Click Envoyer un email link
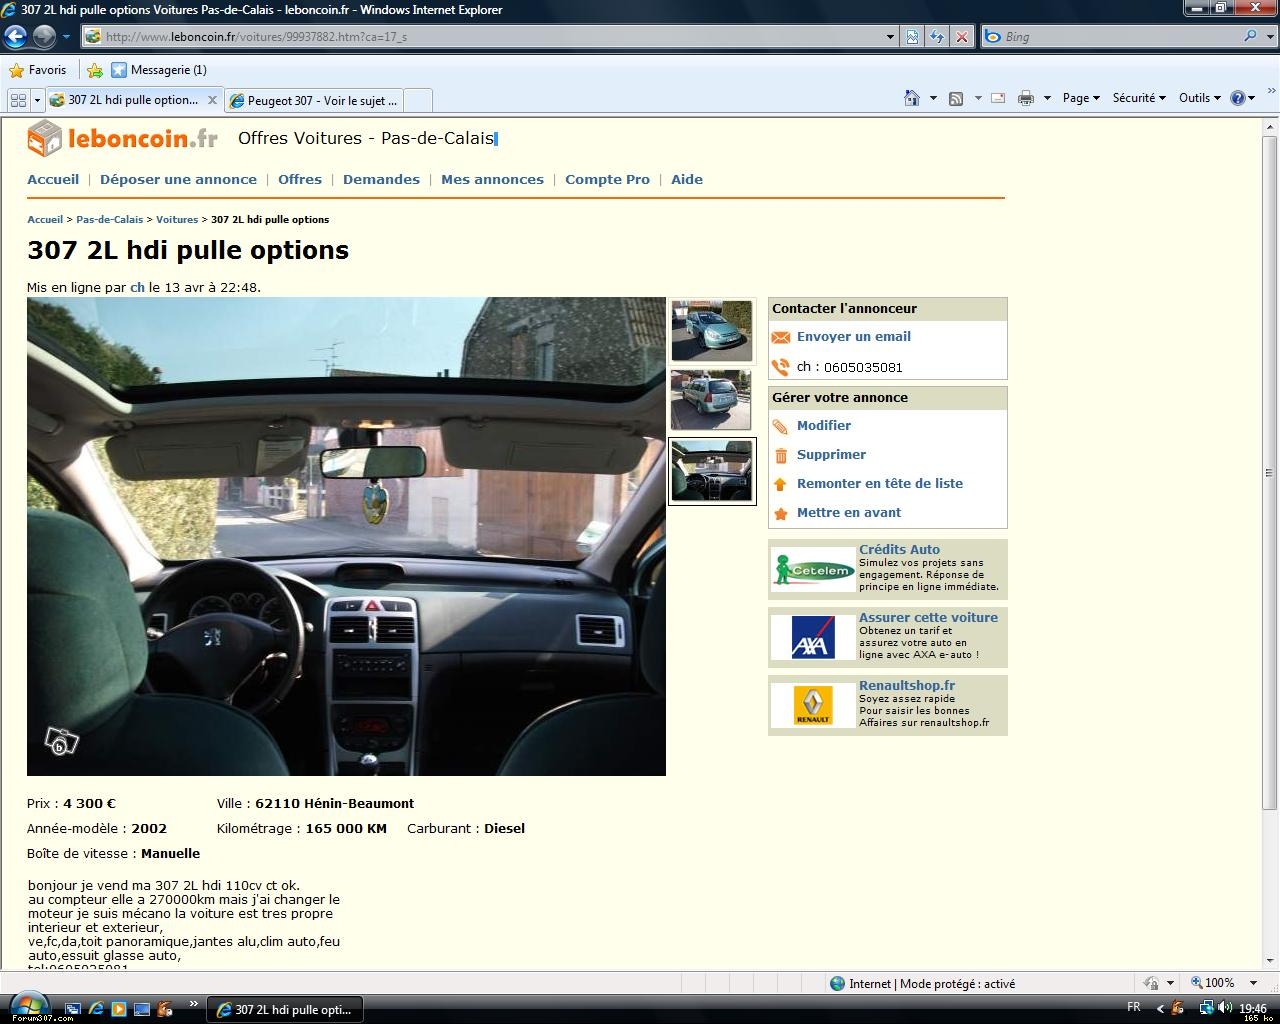Image resolution: width=1280 pixels, height=1024 pixels. [853, 337]
